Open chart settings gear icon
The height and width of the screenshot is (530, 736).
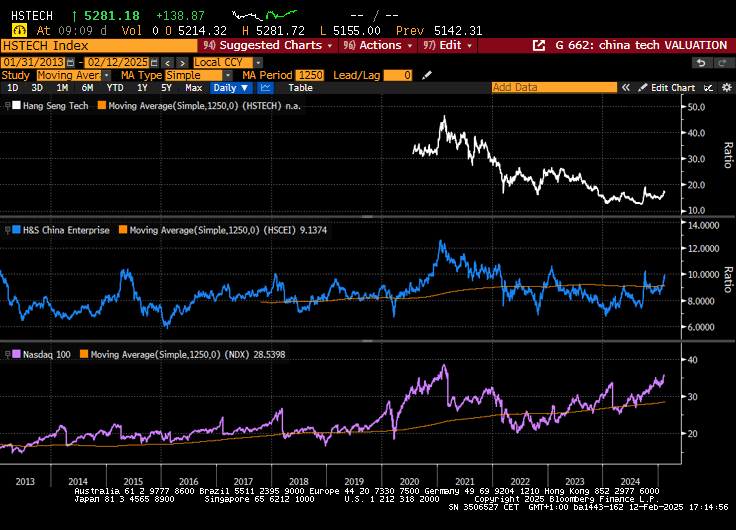point(727,88)
